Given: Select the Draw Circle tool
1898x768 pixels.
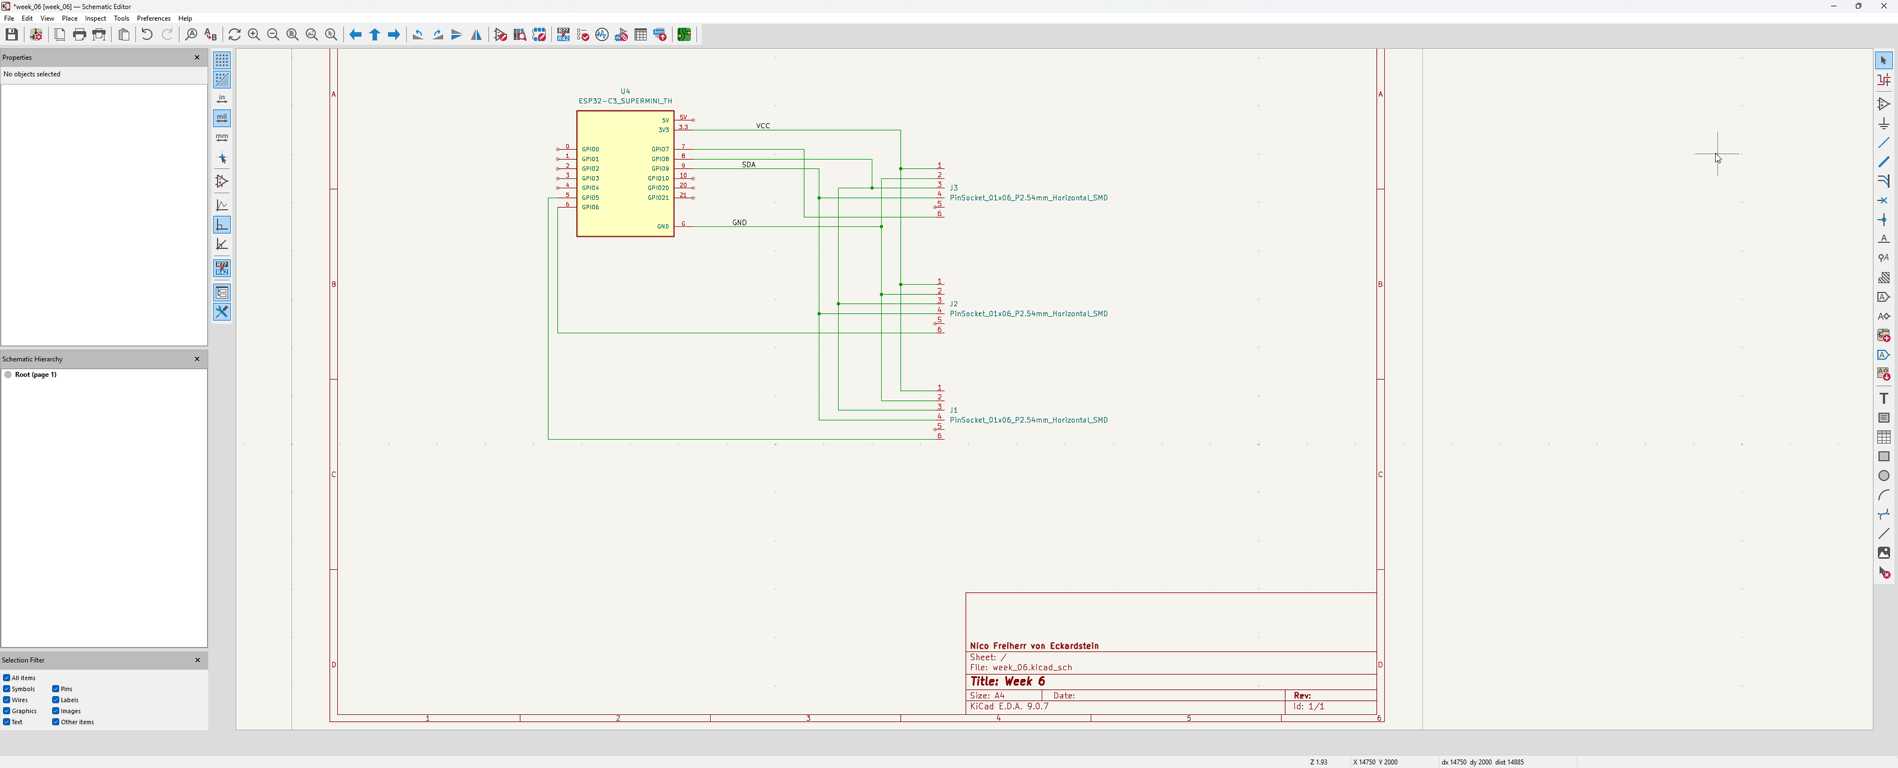Looking at the screenshot, I should point(1884,476).
